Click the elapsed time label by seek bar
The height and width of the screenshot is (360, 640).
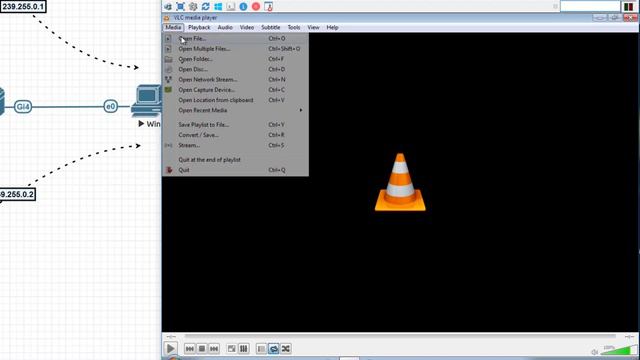pos(171,337)
